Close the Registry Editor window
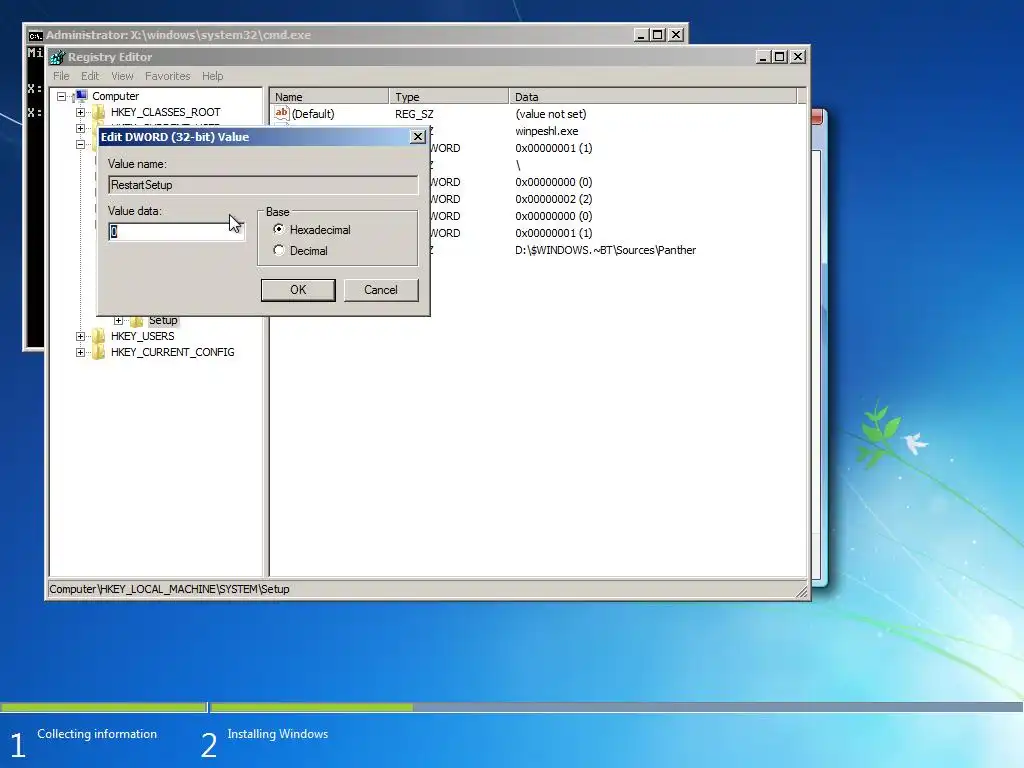1024x768 pixels. click(x=797, y=57)
